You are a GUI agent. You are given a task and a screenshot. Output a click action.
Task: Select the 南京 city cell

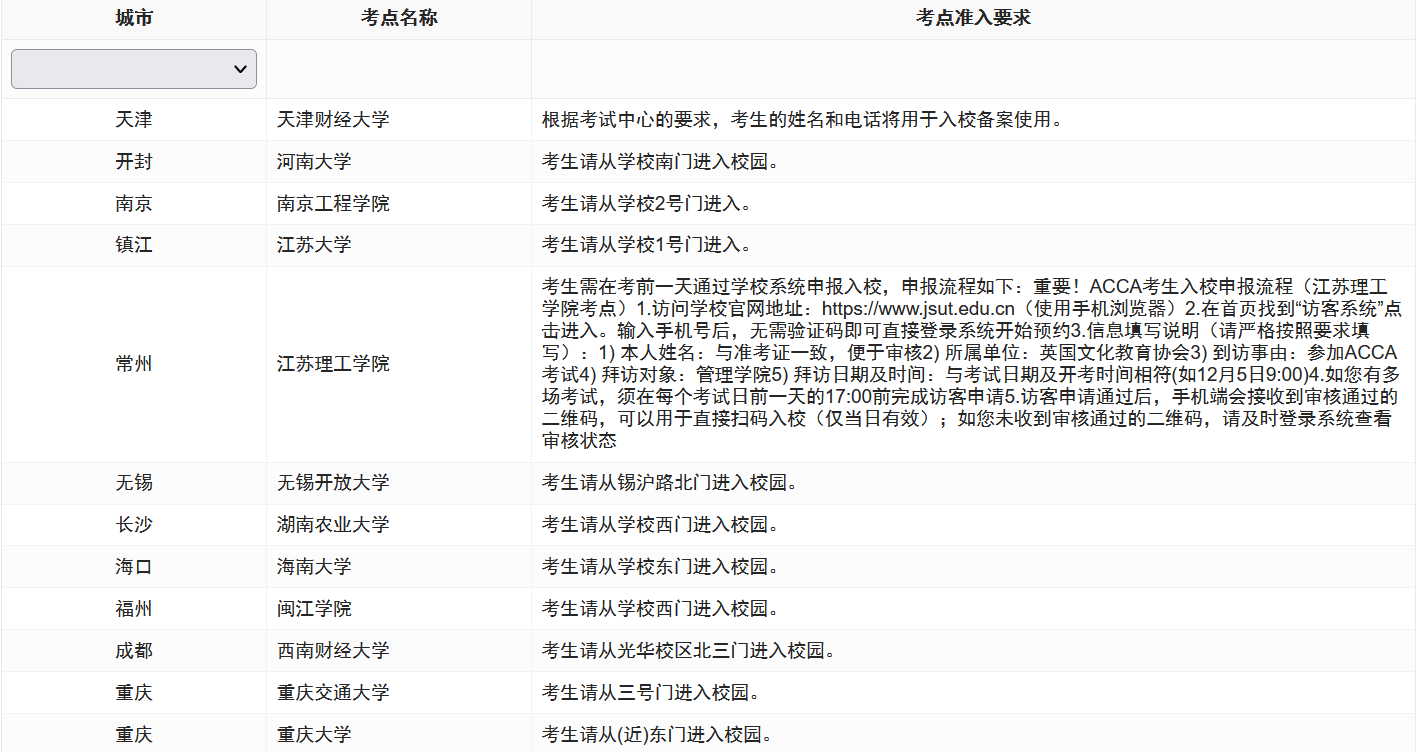pos(134,204)
